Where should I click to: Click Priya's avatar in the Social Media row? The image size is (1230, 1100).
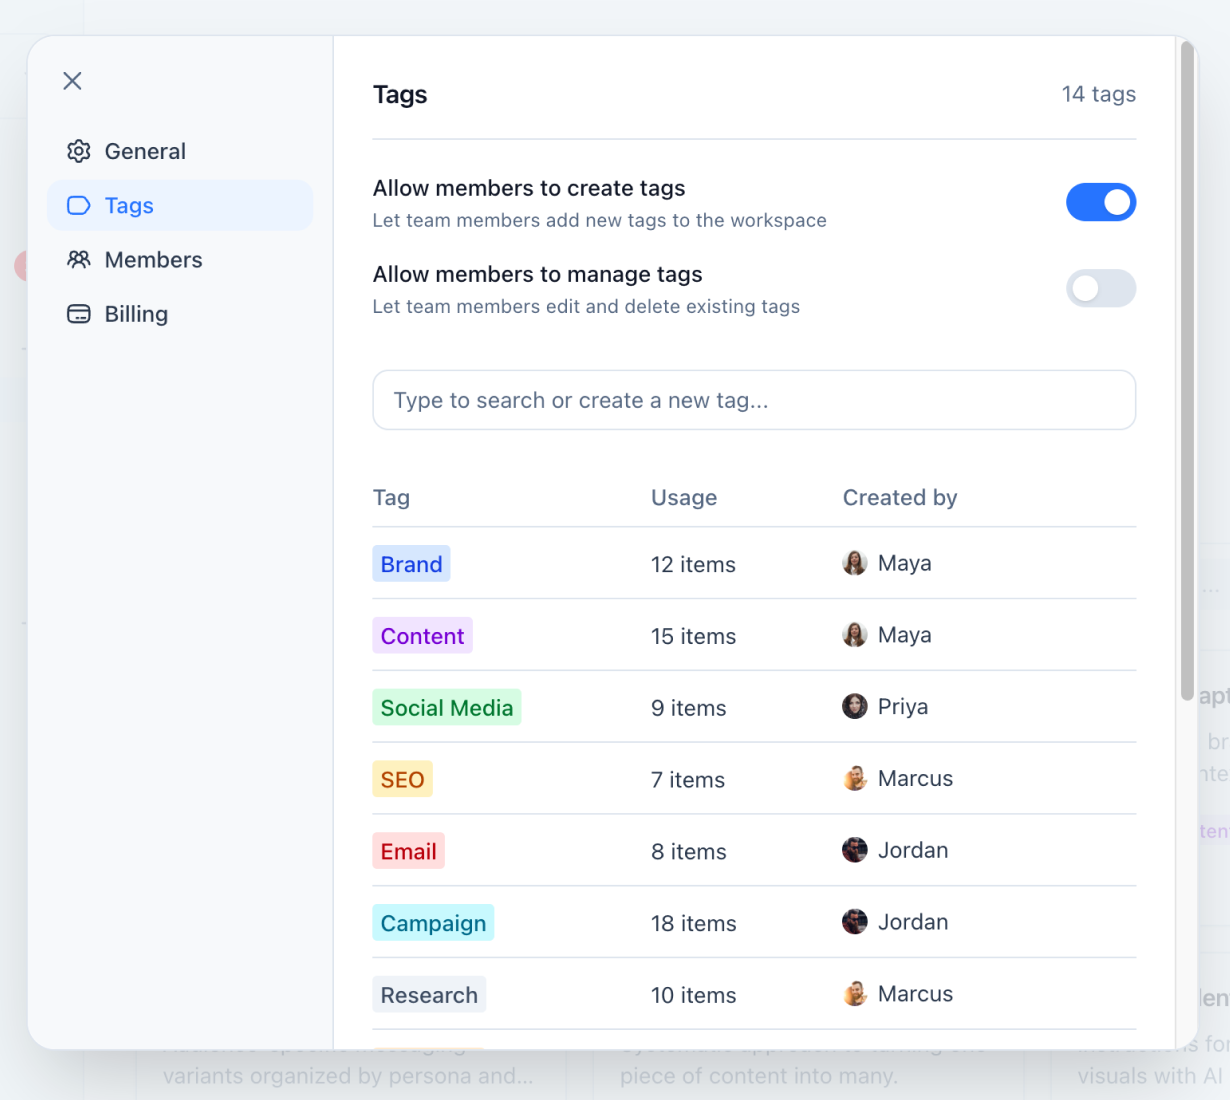tap(855, 706)
